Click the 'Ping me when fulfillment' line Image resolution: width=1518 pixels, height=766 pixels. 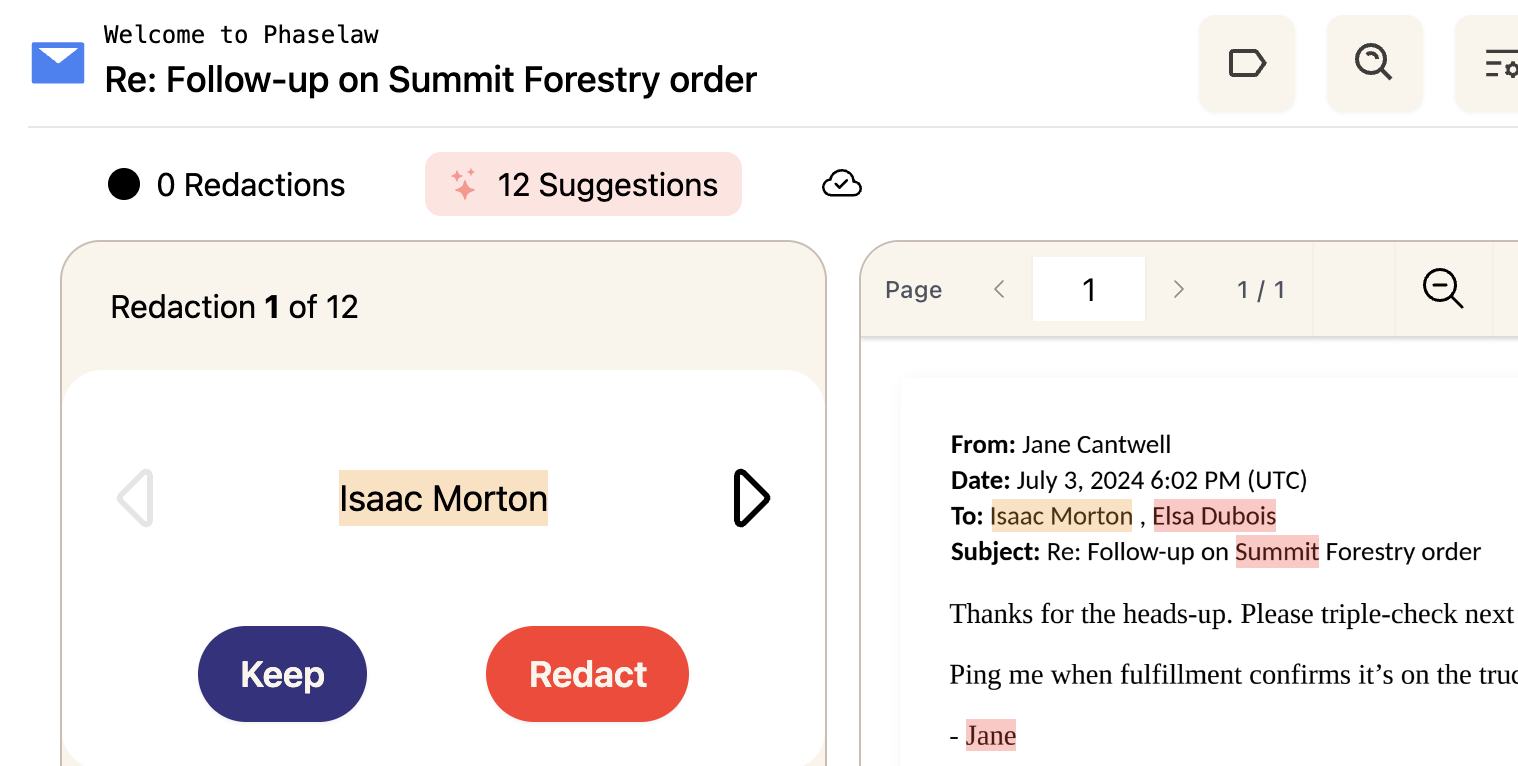tap(1232, 674)
